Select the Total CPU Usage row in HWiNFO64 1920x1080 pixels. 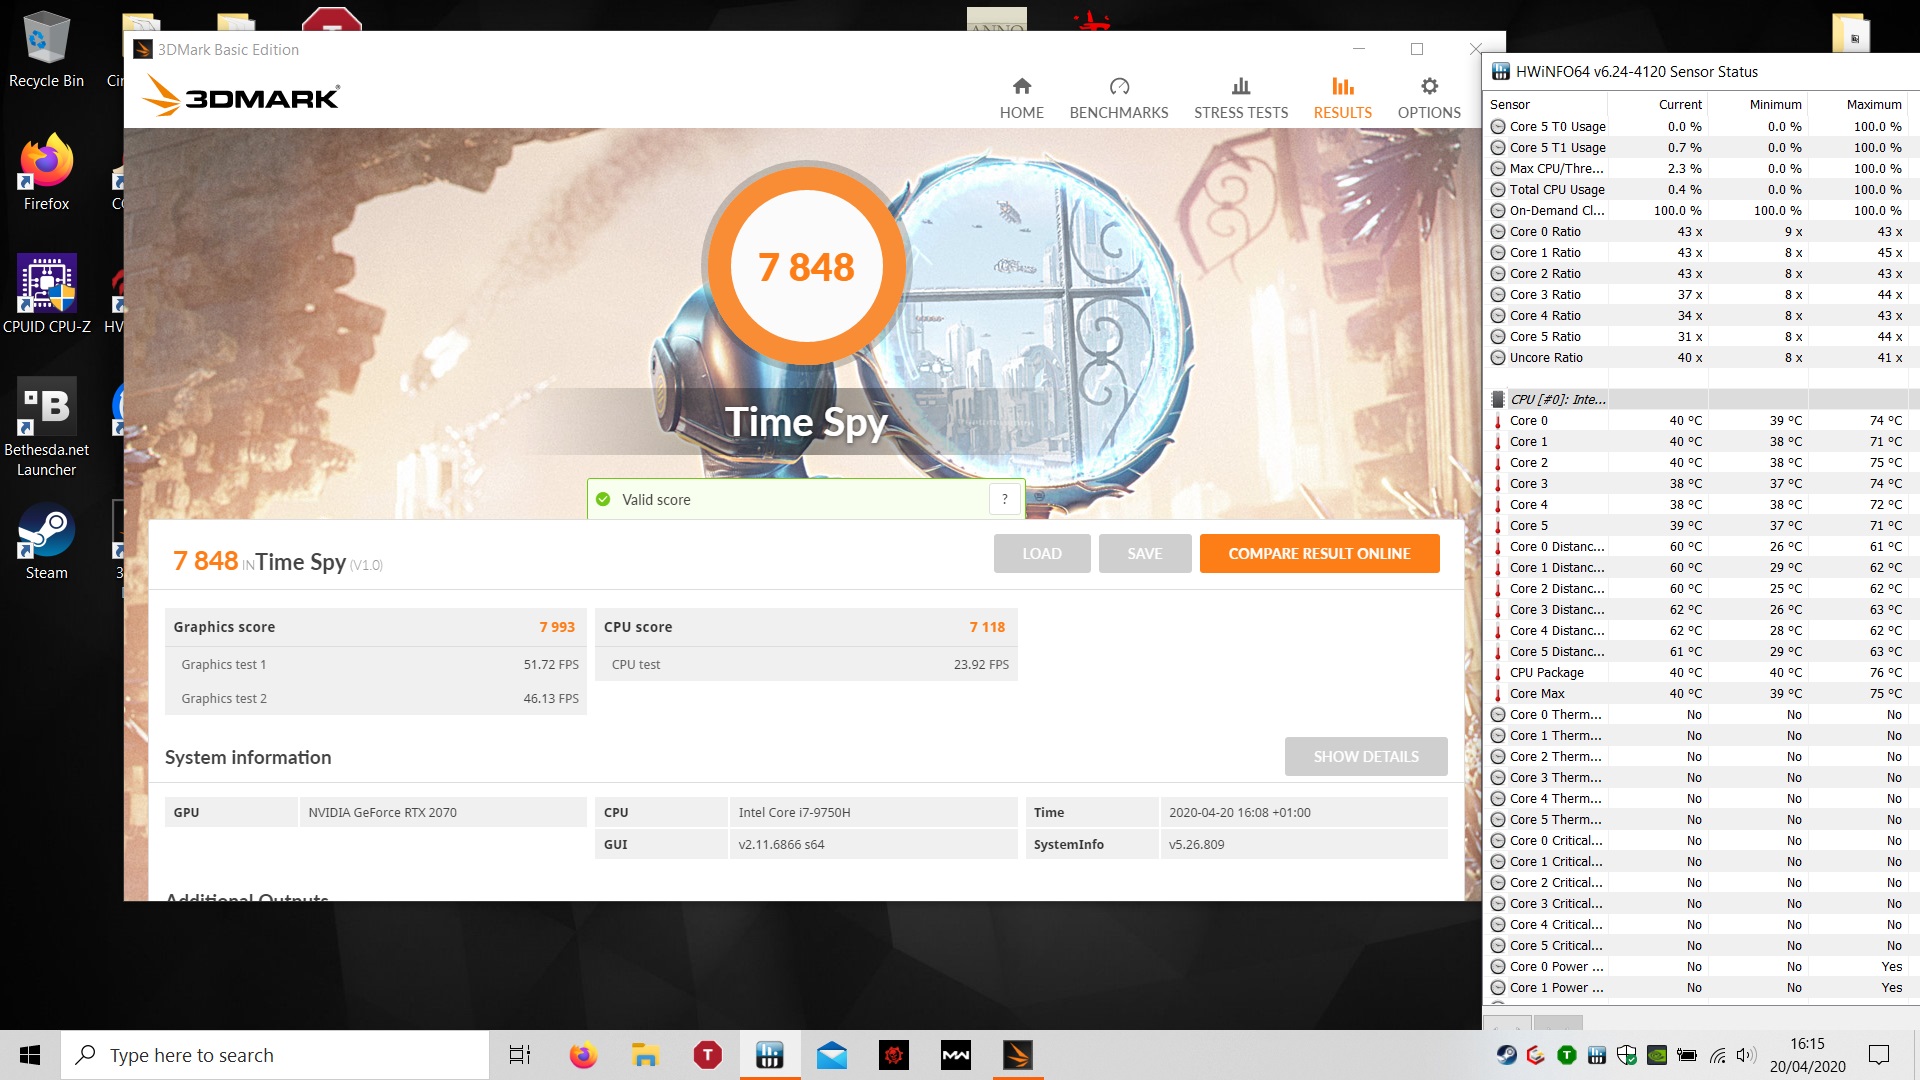pos(1700,189)
